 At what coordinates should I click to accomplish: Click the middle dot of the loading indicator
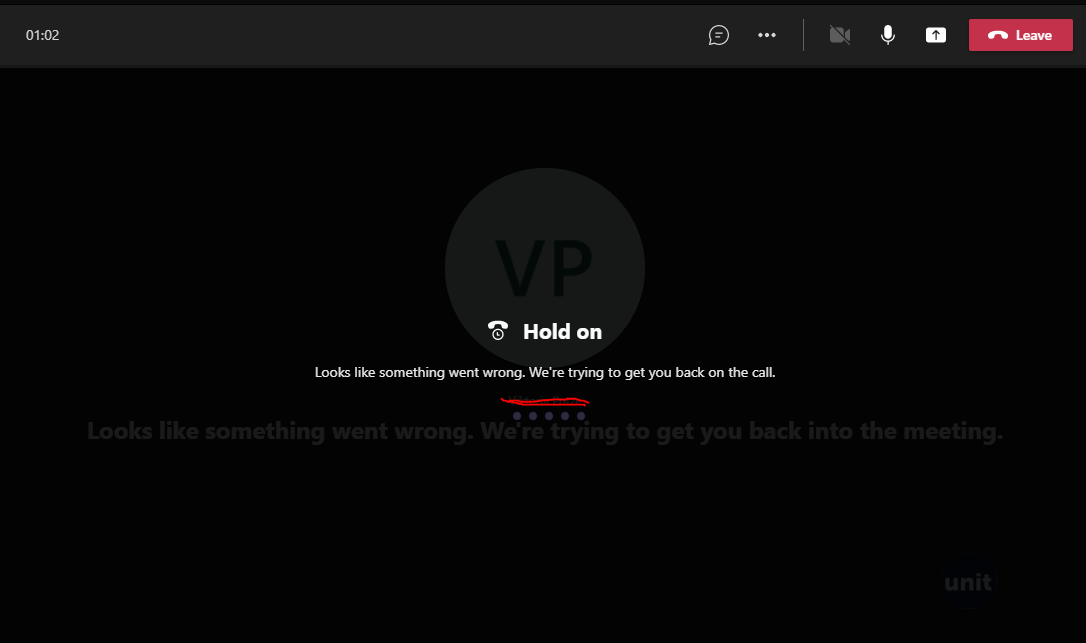tap(549, 416)
